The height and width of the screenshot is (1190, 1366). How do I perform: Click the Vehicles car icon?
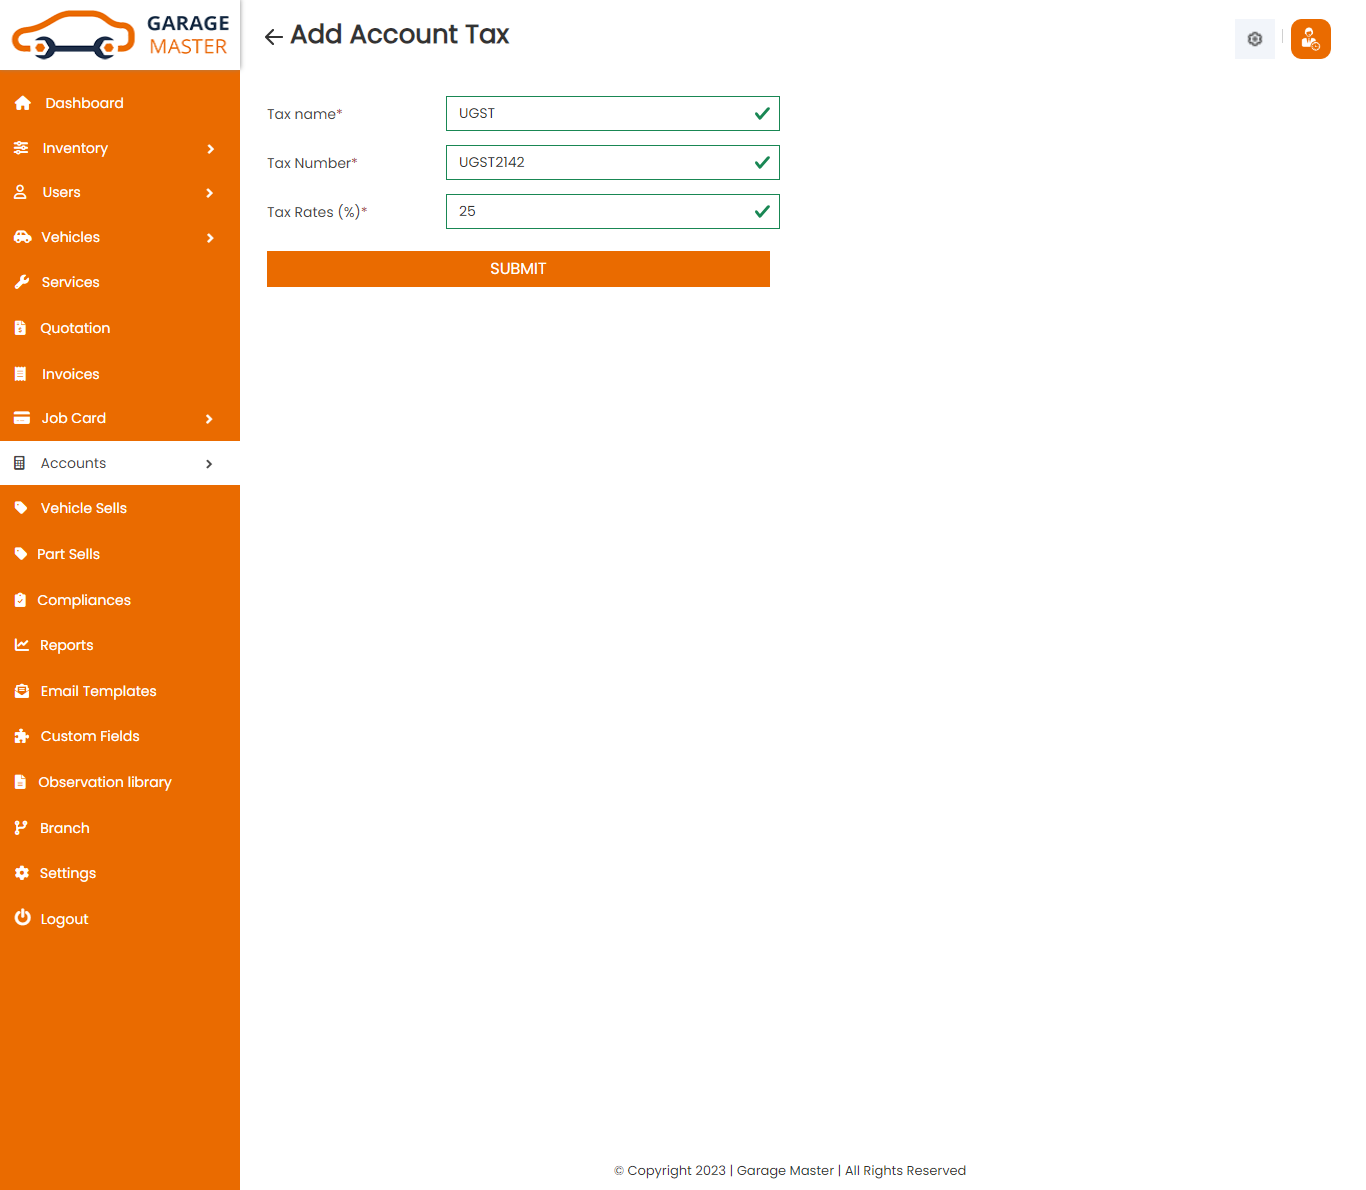pyautogui.click(x=22, y=237)
